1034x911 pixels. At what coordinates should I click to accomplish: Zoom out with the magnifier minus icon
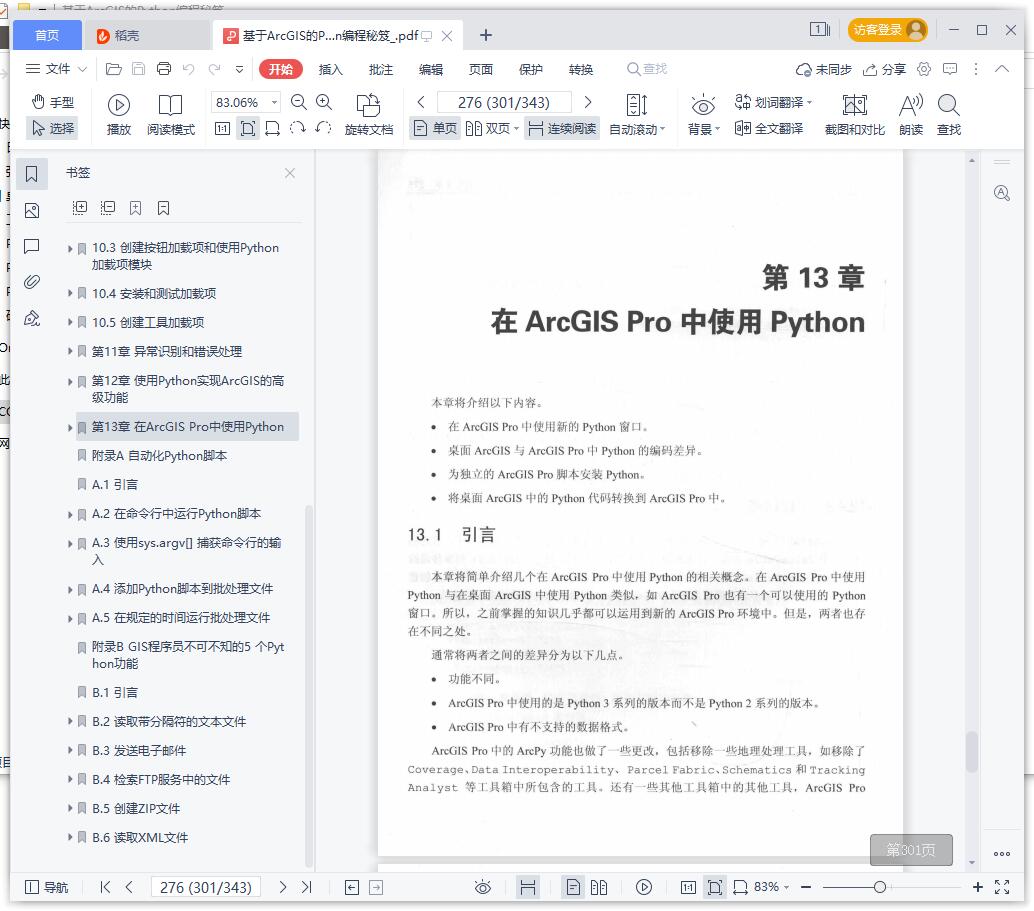299,102
